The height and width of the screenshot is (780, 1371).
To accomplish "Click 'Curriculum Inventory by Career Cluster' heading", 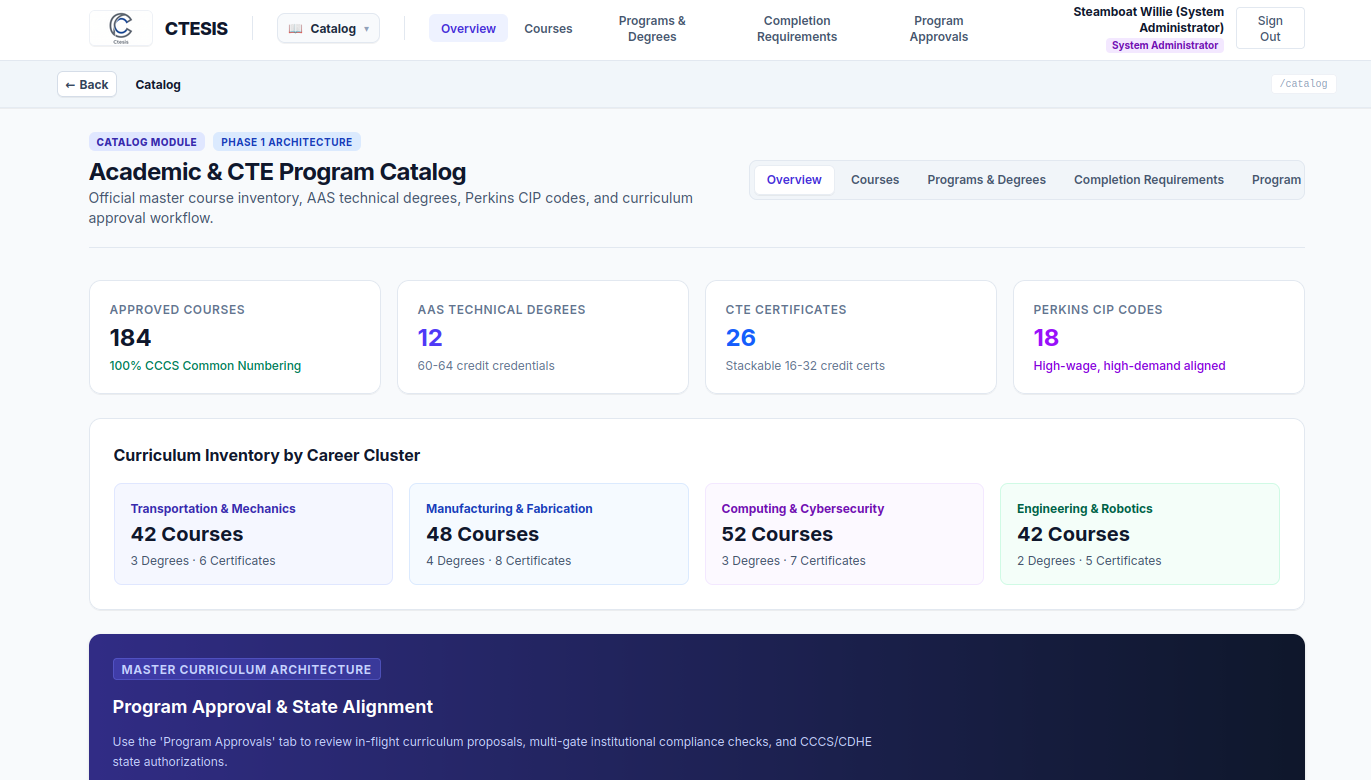I will [x=267, y=455].
